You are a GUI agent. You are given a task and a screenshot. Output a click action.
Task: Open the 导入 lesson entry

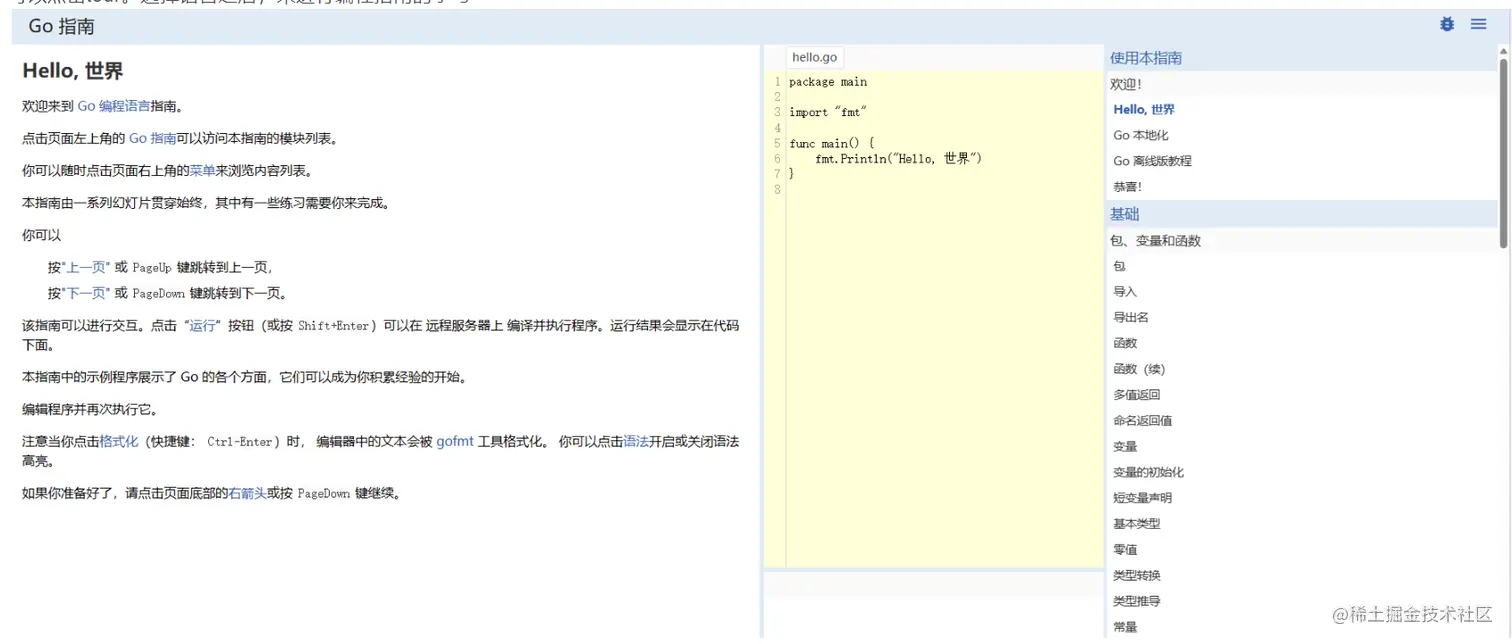click(x=1125, y=292)
